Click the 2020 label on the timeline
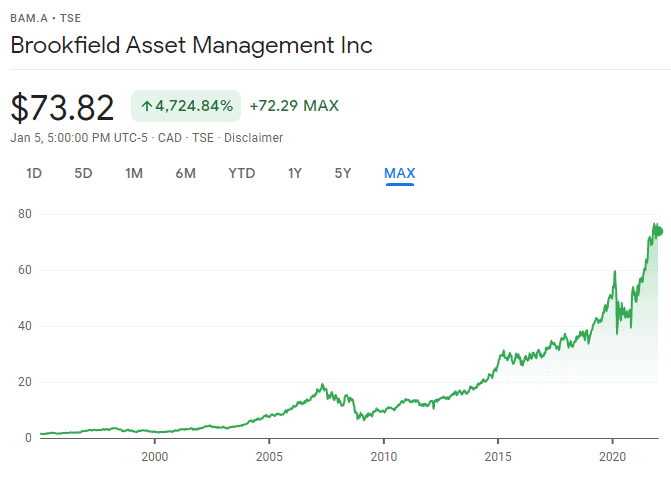The height and width of the screenshot is (477, 671). click(x=612, y=456)
